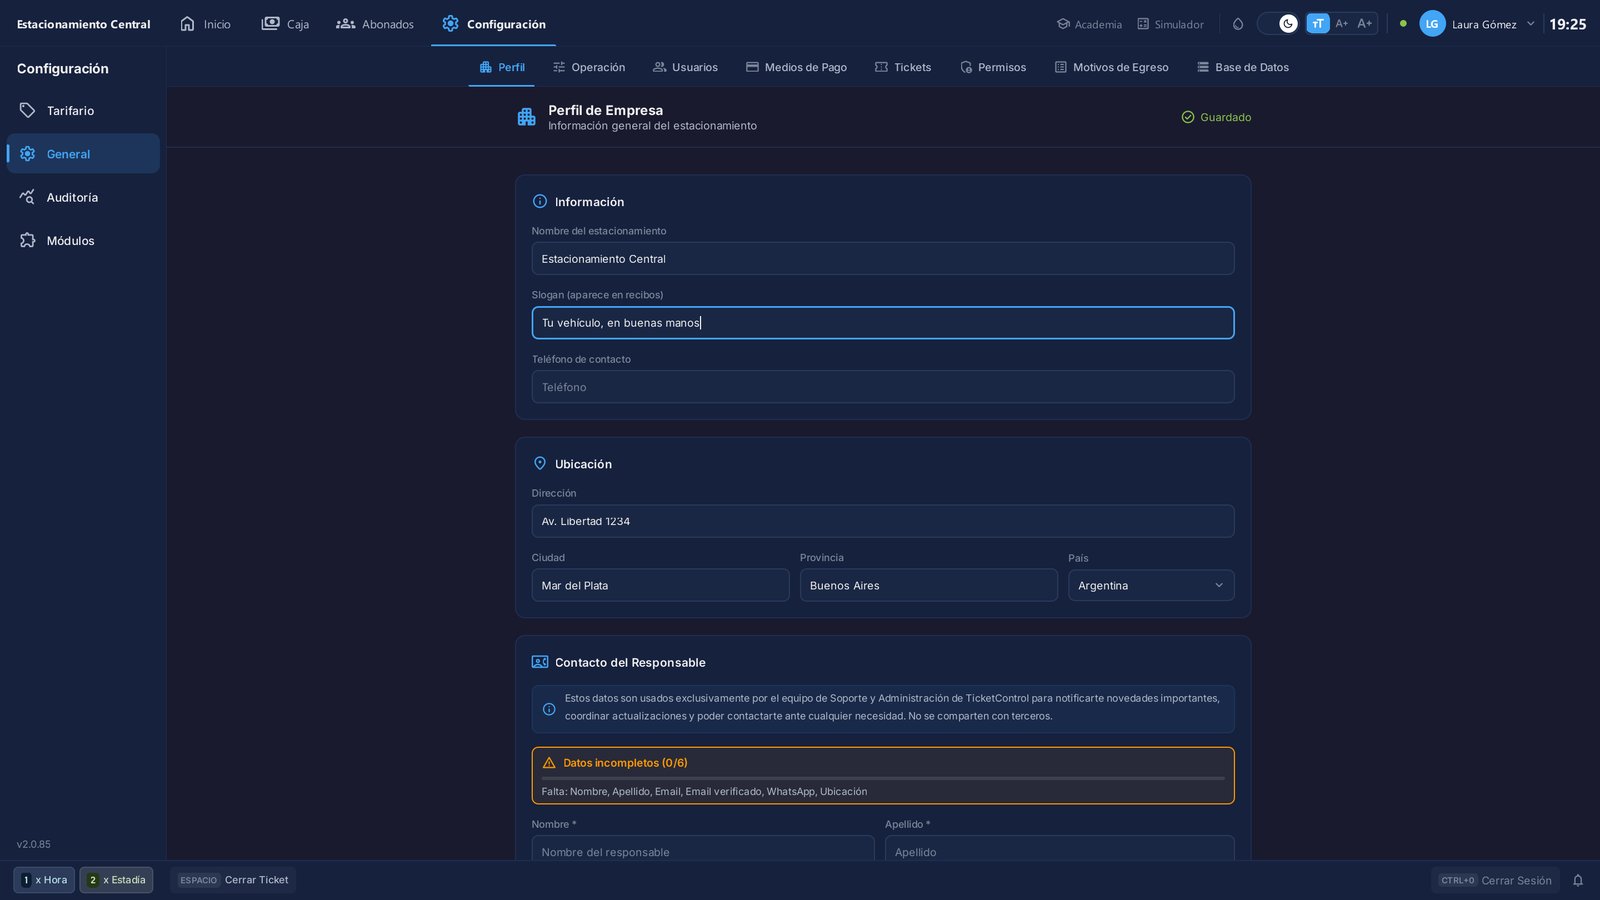Select the medium A+ text size
The height and width of the screenshot is (900, 1600).
[x=1342, y=24]
